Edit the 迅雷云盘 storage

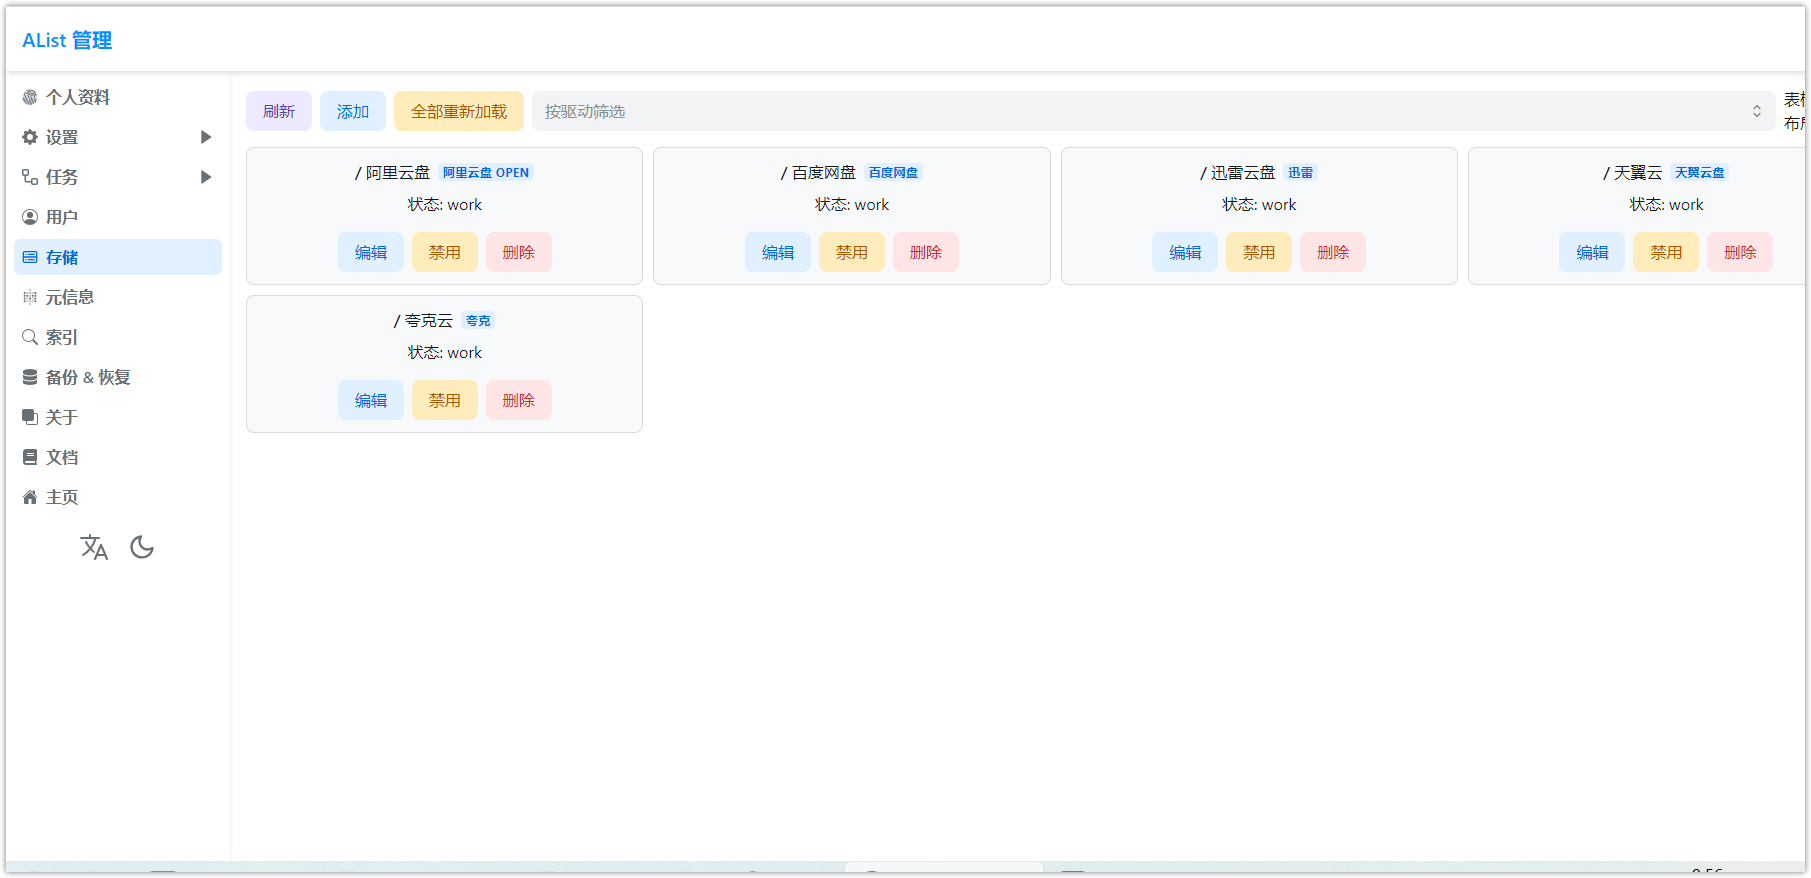tap(1185, 252)
